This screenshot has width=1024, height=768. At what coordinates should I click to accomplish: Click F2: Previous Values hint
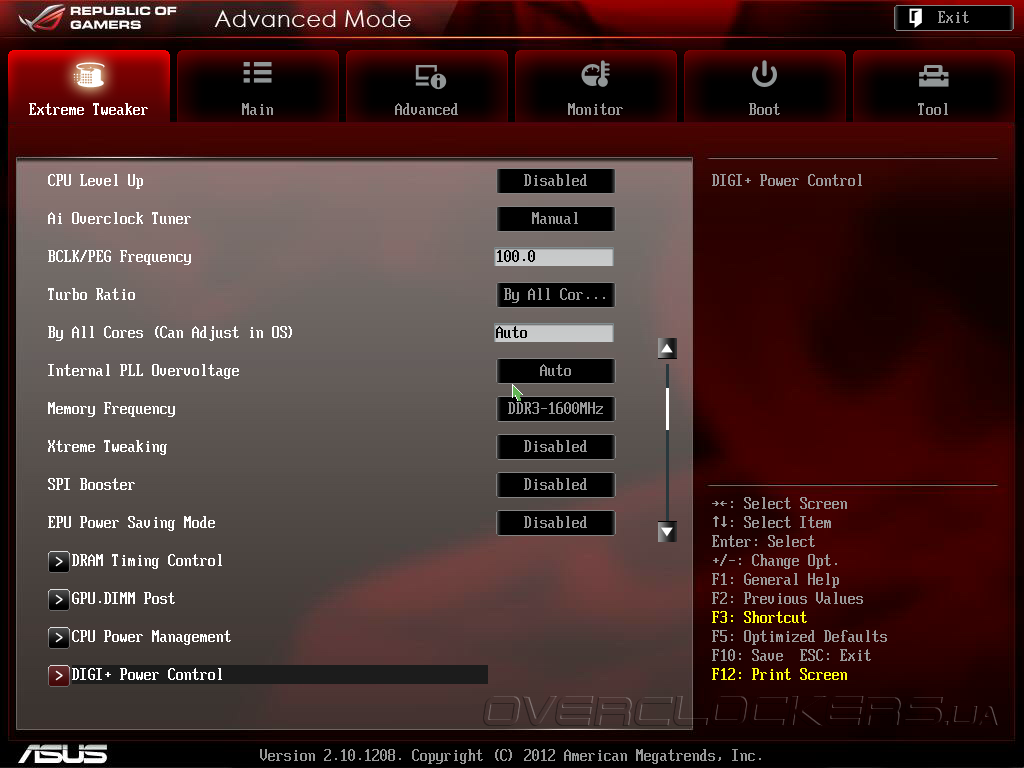tap(787, 599)
